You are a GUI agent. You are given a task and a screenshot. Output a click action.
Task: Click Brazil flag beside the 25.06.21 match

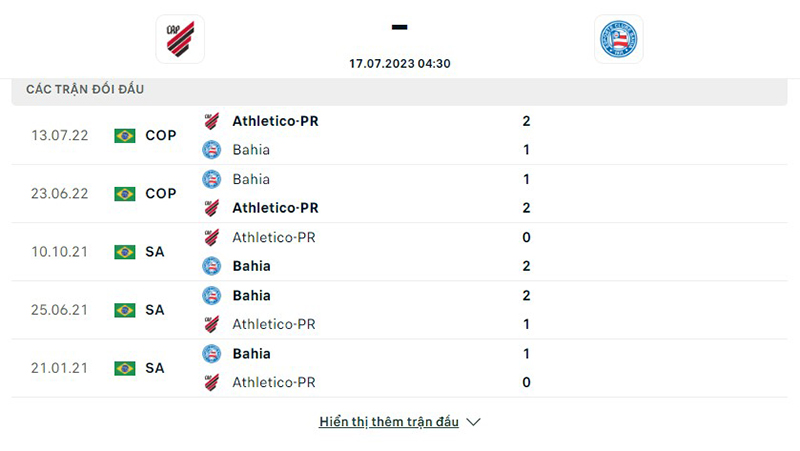pos(125,310)
